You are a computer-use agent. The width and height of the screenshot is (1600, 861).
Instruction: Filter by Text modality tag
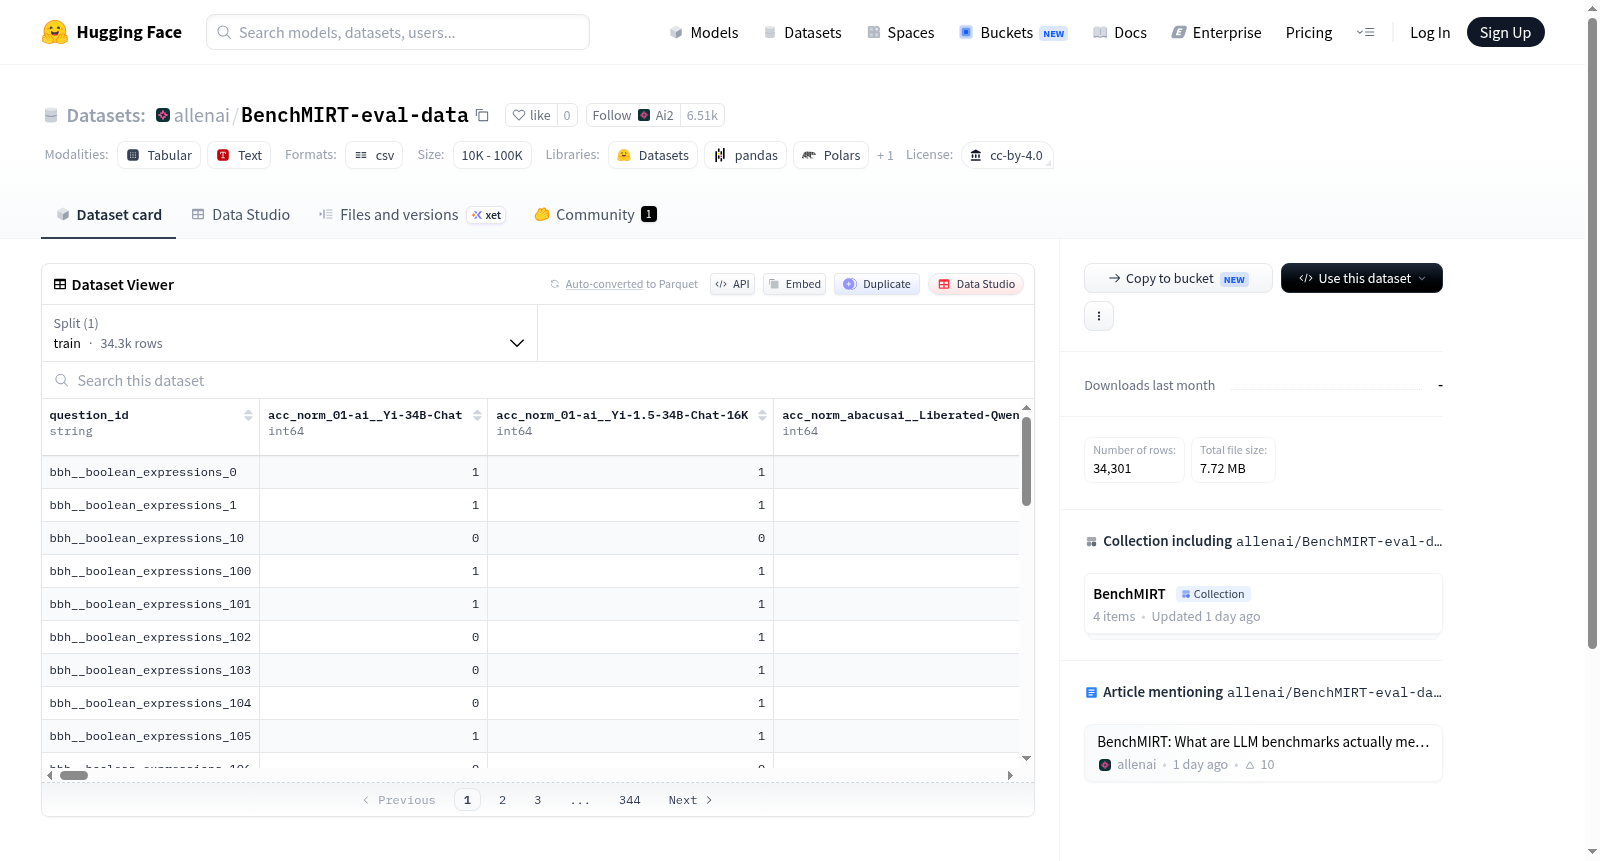(x=239, y=155)
